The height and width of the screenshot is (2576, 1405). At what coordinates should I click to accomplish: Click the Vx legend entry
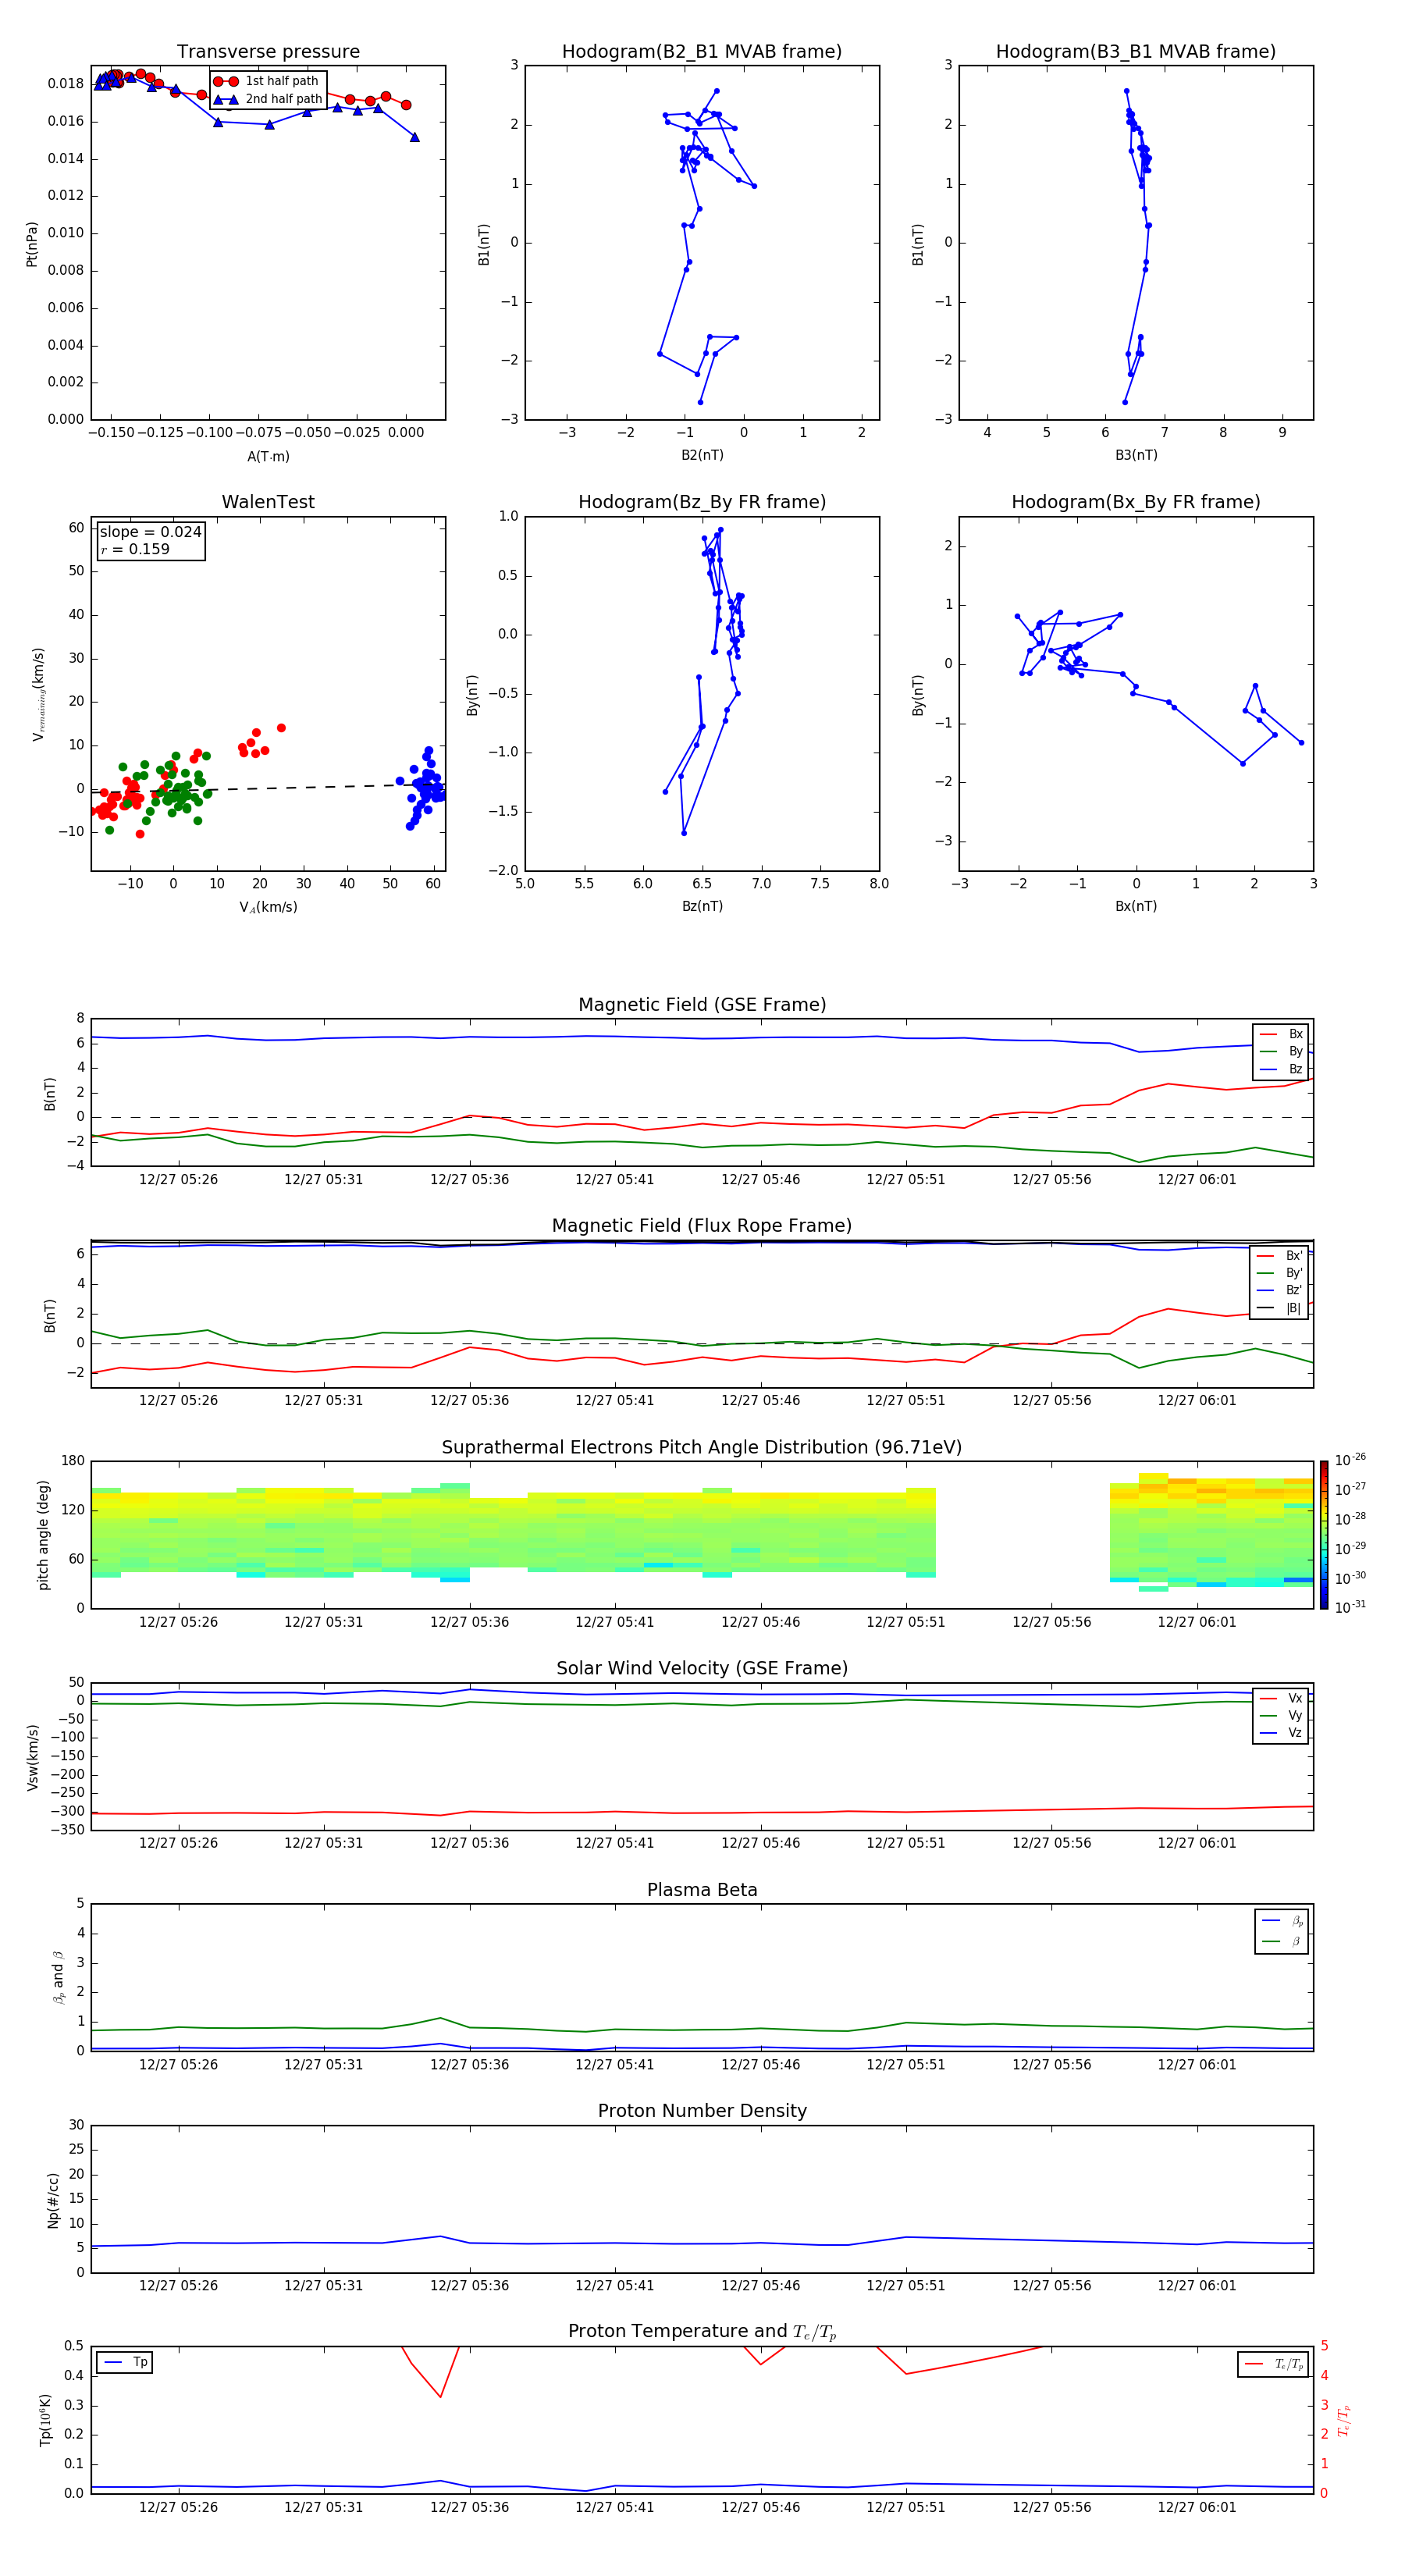click(x=1281, y=1698)
